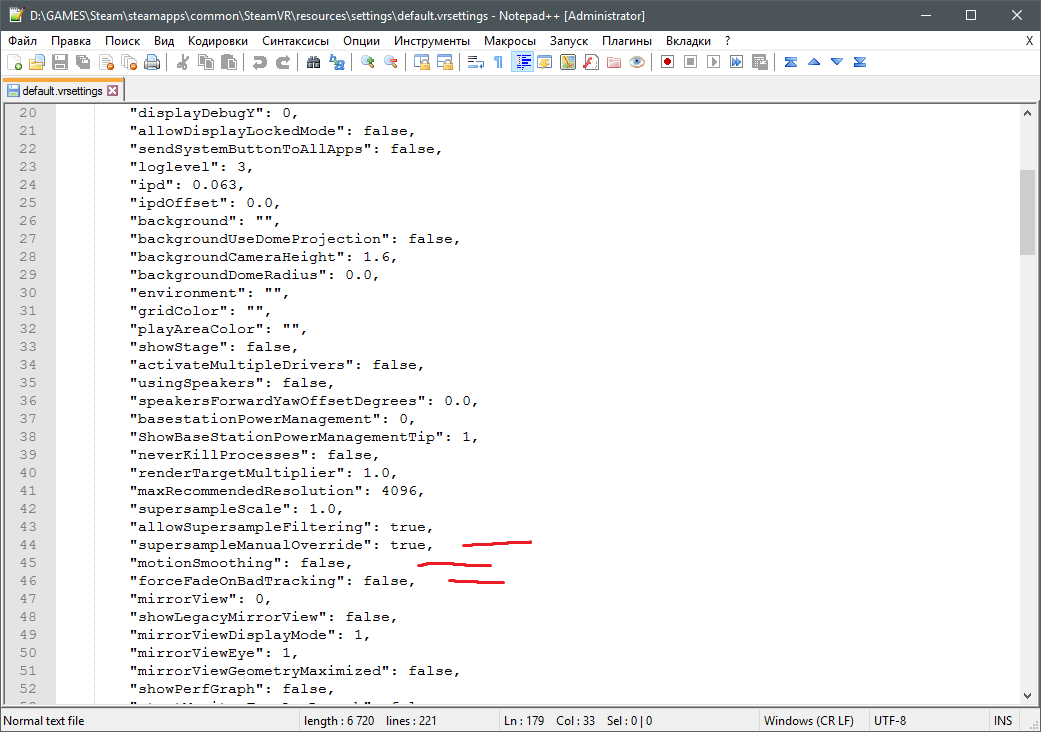Viewport: 1041px width, 732px height.
Task: Start macro recording with red circle
Action: point(667,62)
